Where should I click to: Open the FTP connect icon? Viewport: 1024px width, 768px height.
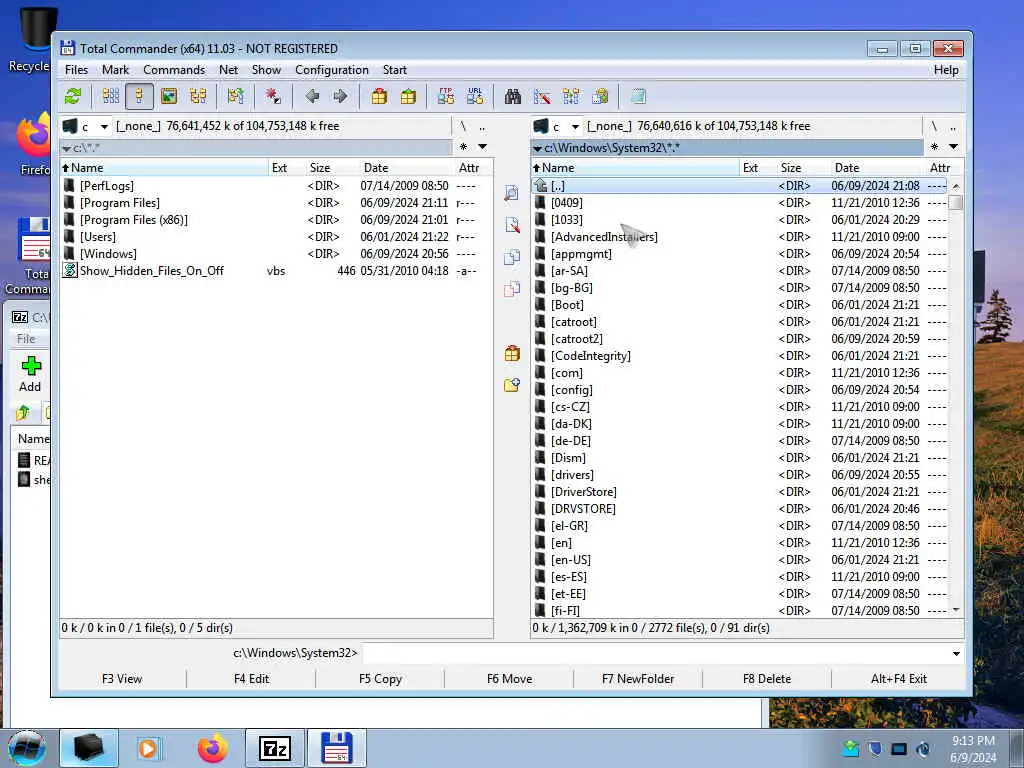point(446,97)
